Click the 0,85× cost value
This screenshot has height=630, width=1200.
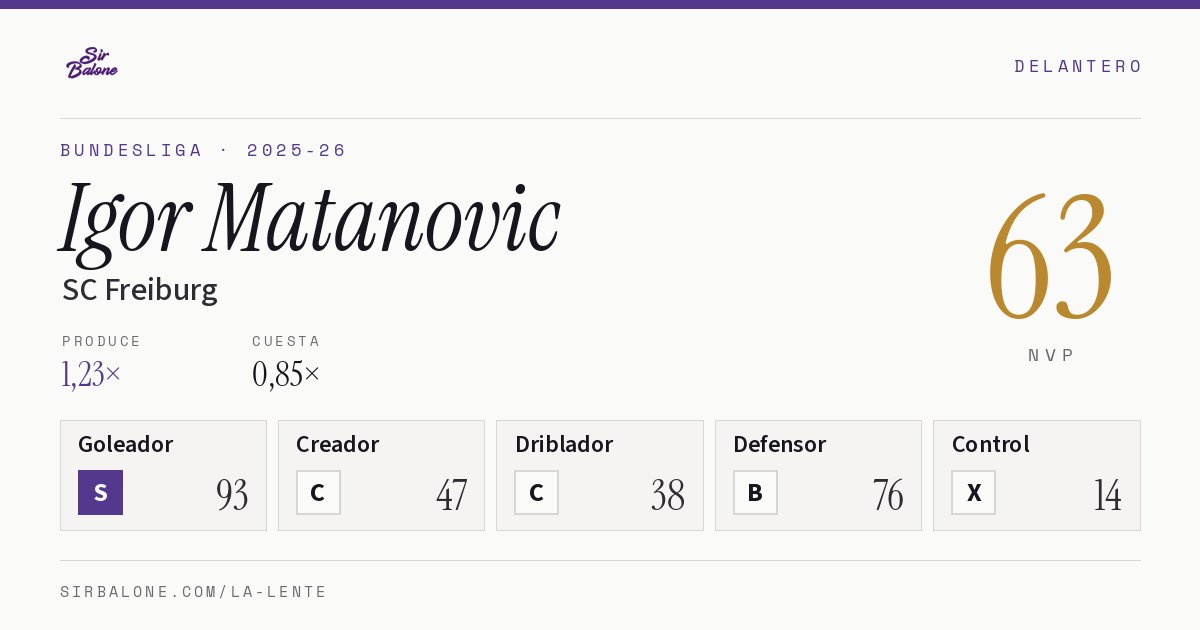[x=286, y=374]
